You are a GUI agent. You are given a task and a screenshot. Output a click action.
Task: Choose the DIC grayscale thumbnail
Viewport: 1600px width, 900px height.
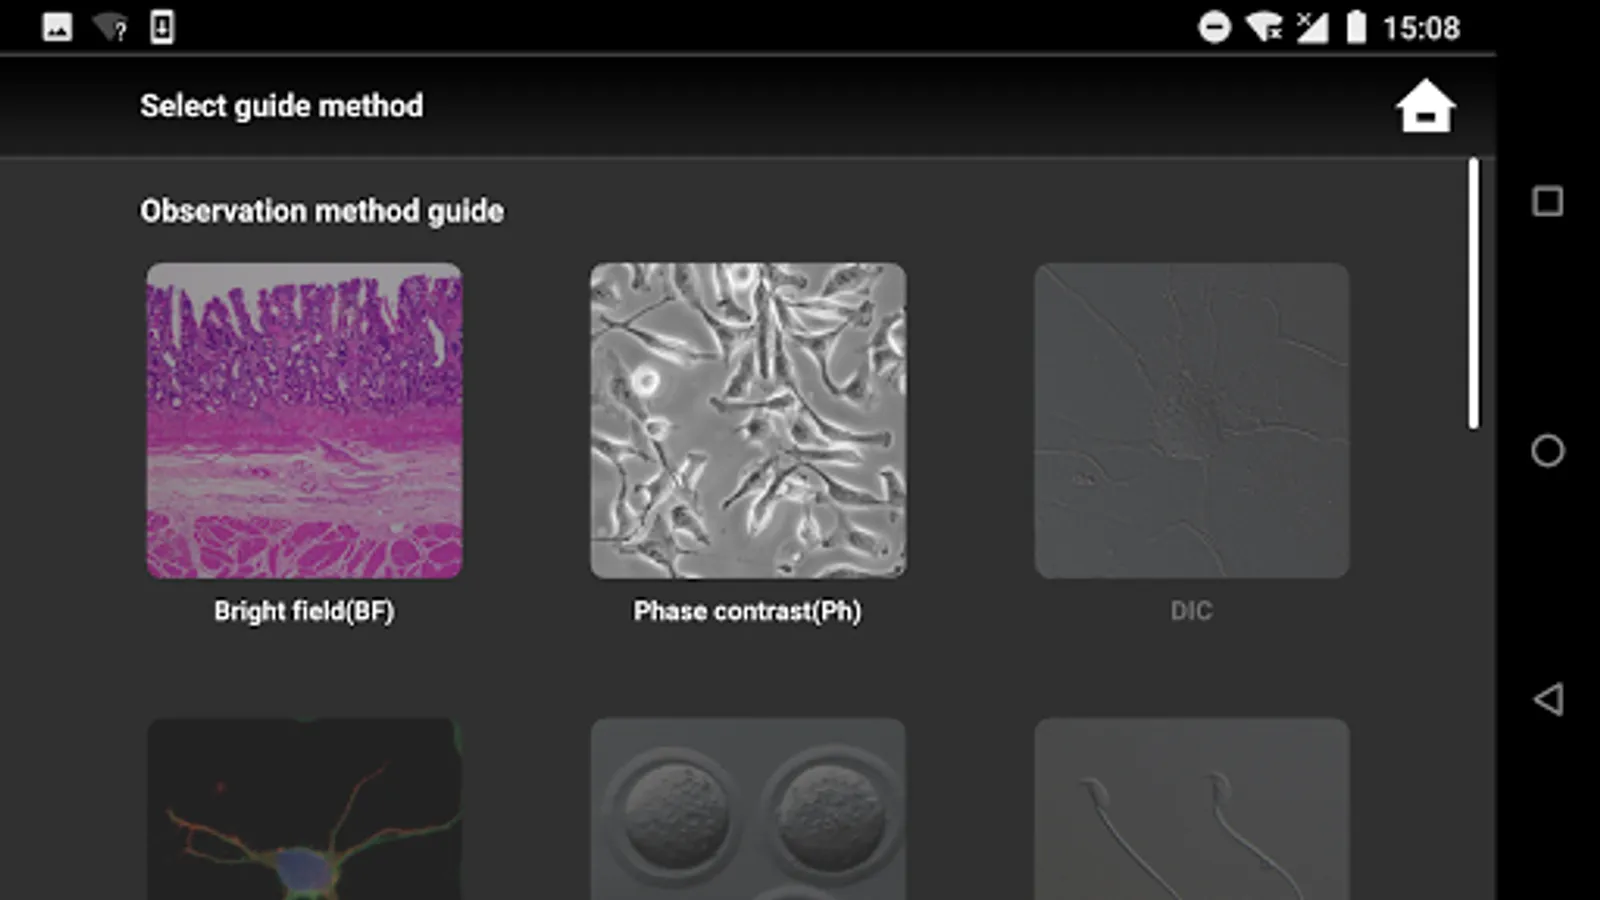pos(1191,420)
